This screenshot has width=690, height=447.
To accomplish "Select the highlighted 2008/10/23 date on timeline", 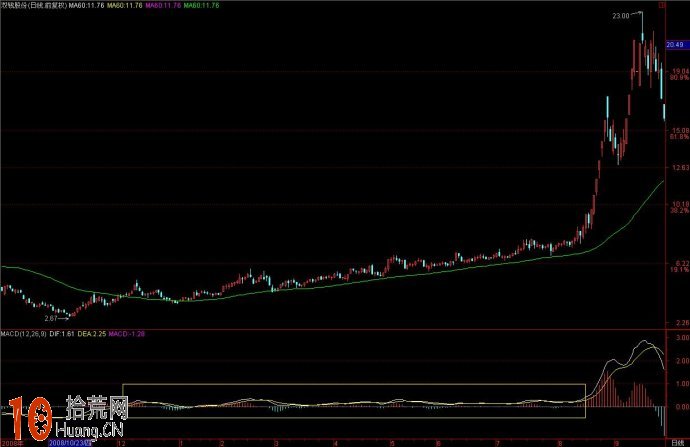I will coord(71,441).
